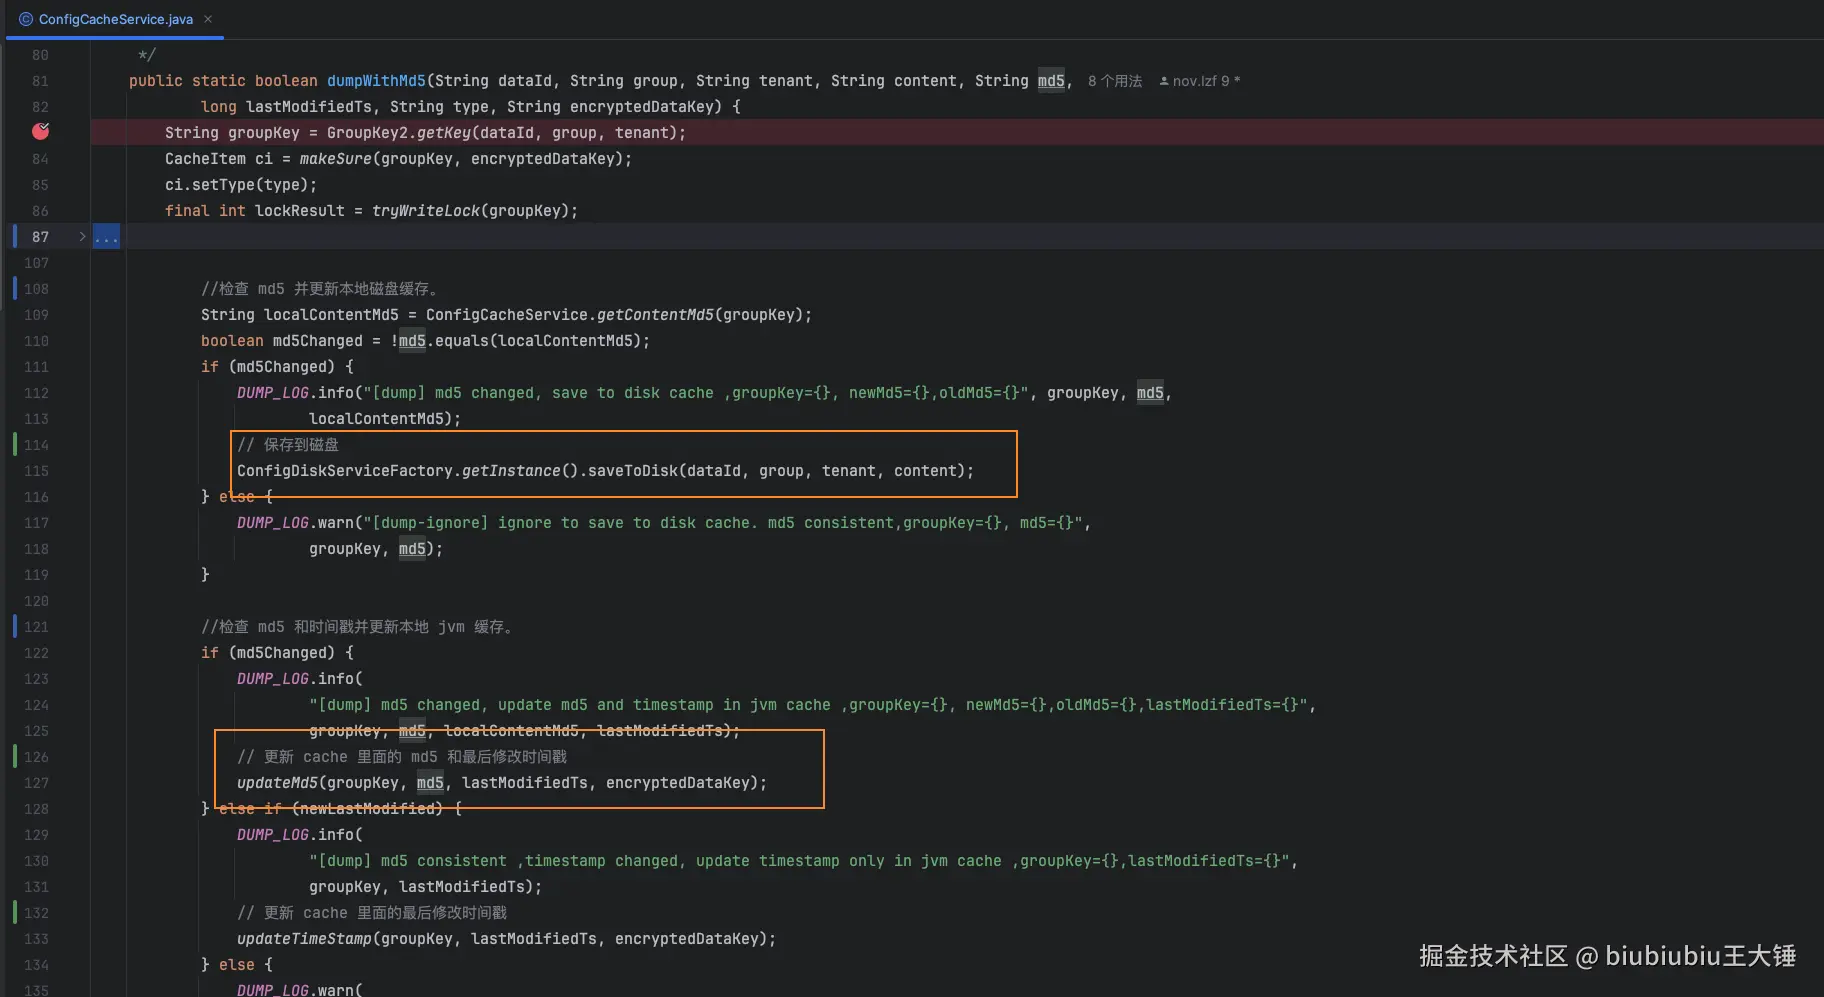Click the comment '//检查 md5 并更新本地磁盘缓存。'

click(320, 289)
